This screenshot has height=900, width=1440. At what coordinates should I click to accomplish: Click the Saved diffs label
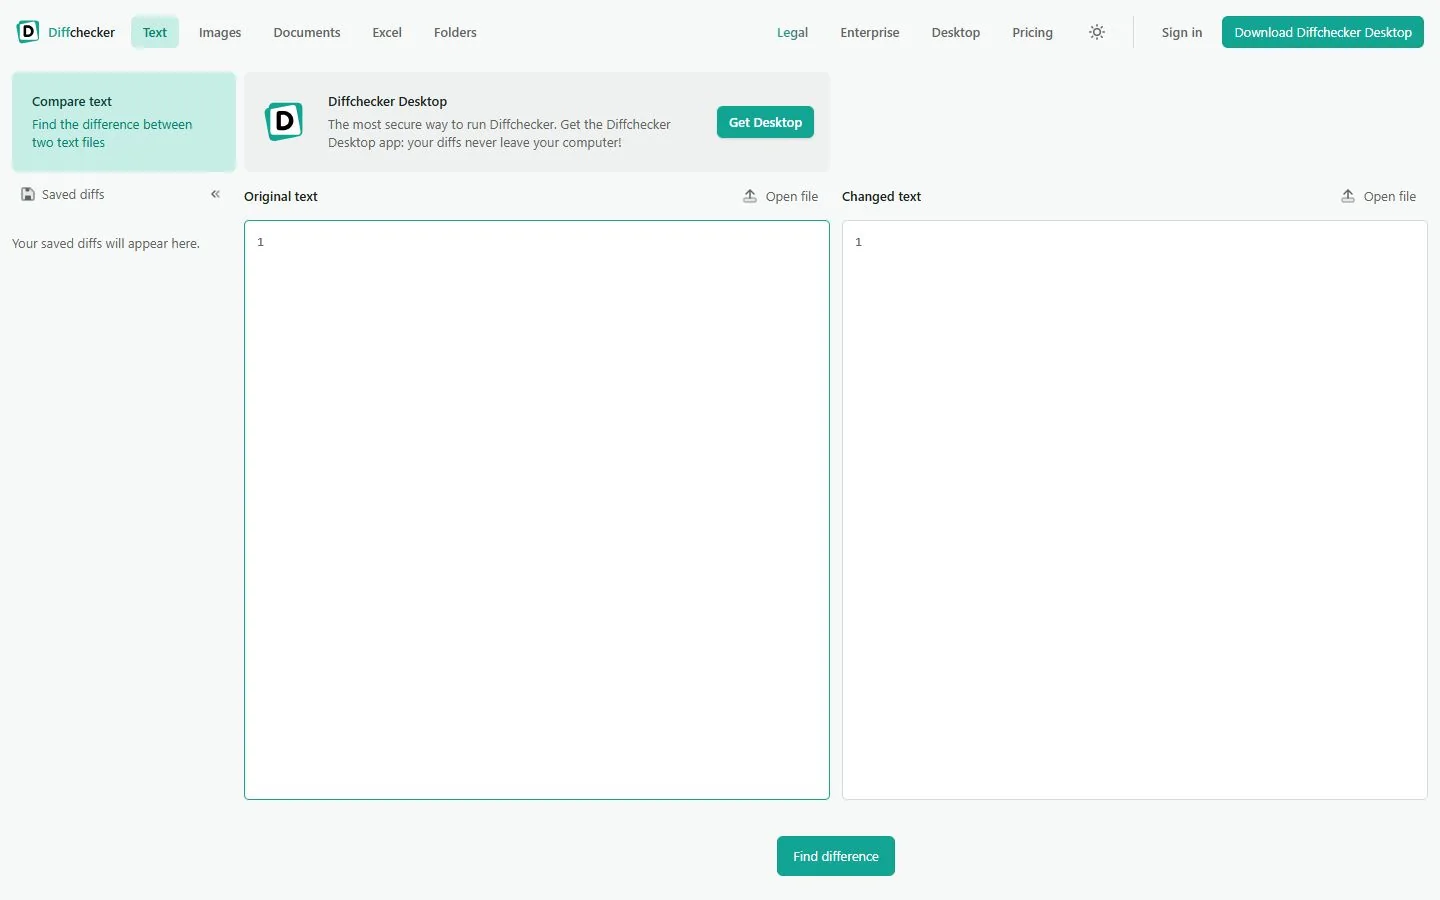coord(73,194)
